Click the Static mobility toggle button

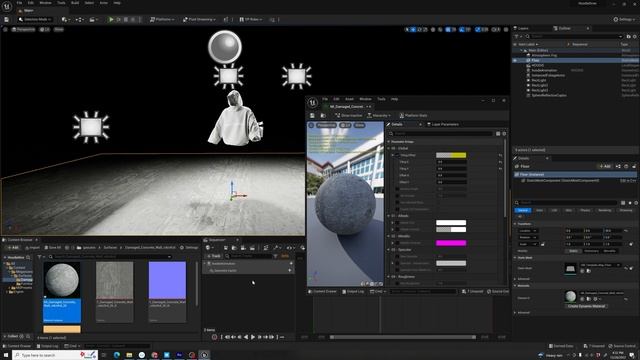coord(573,251)
